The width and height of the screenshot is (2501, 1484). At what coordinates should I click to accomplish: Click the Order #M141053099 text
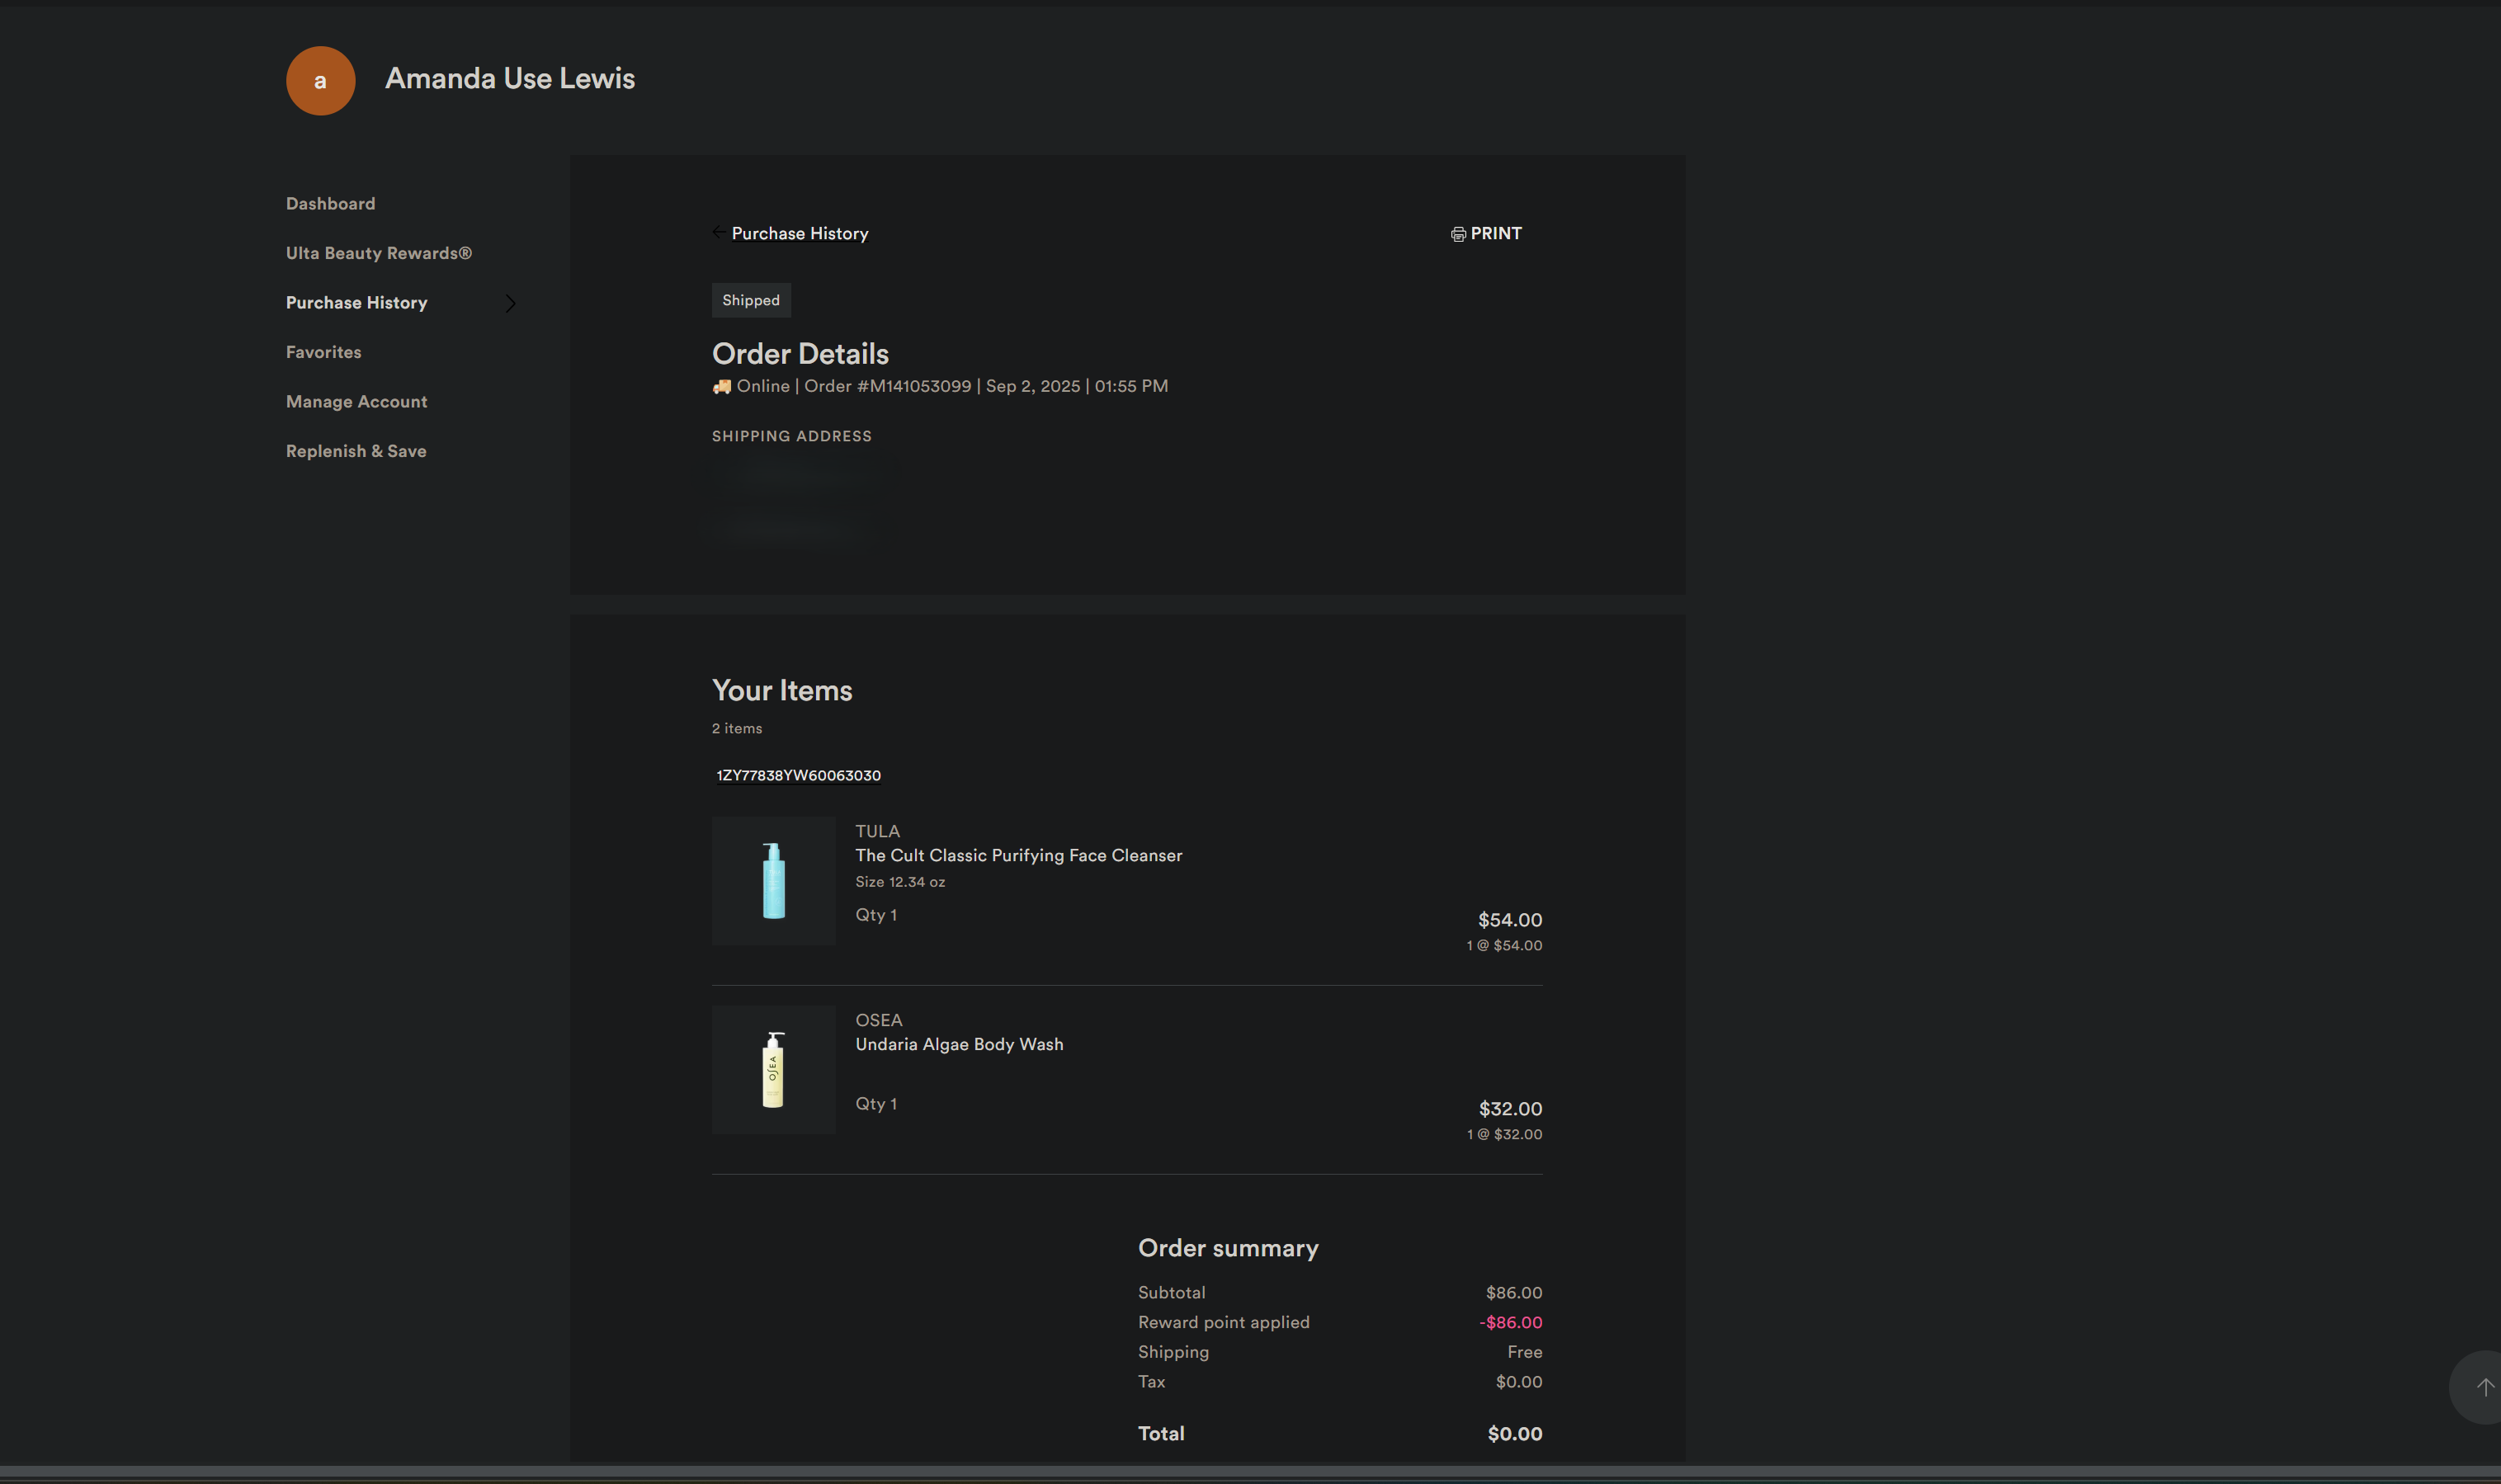(887, 386)
